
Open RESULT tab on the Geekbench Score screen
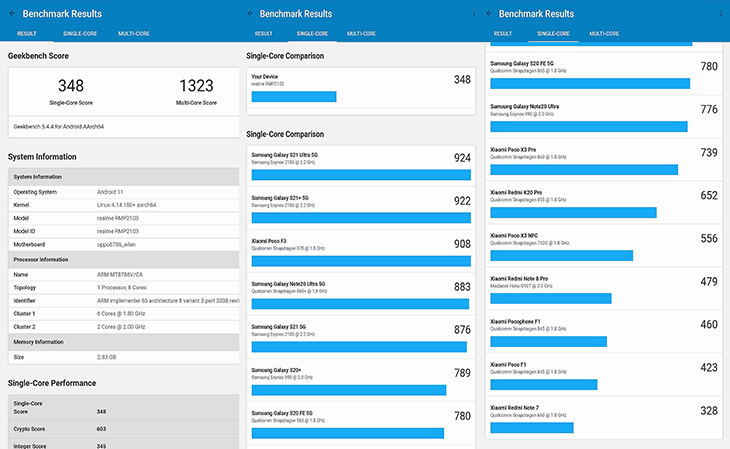click(x=27, y=34)
